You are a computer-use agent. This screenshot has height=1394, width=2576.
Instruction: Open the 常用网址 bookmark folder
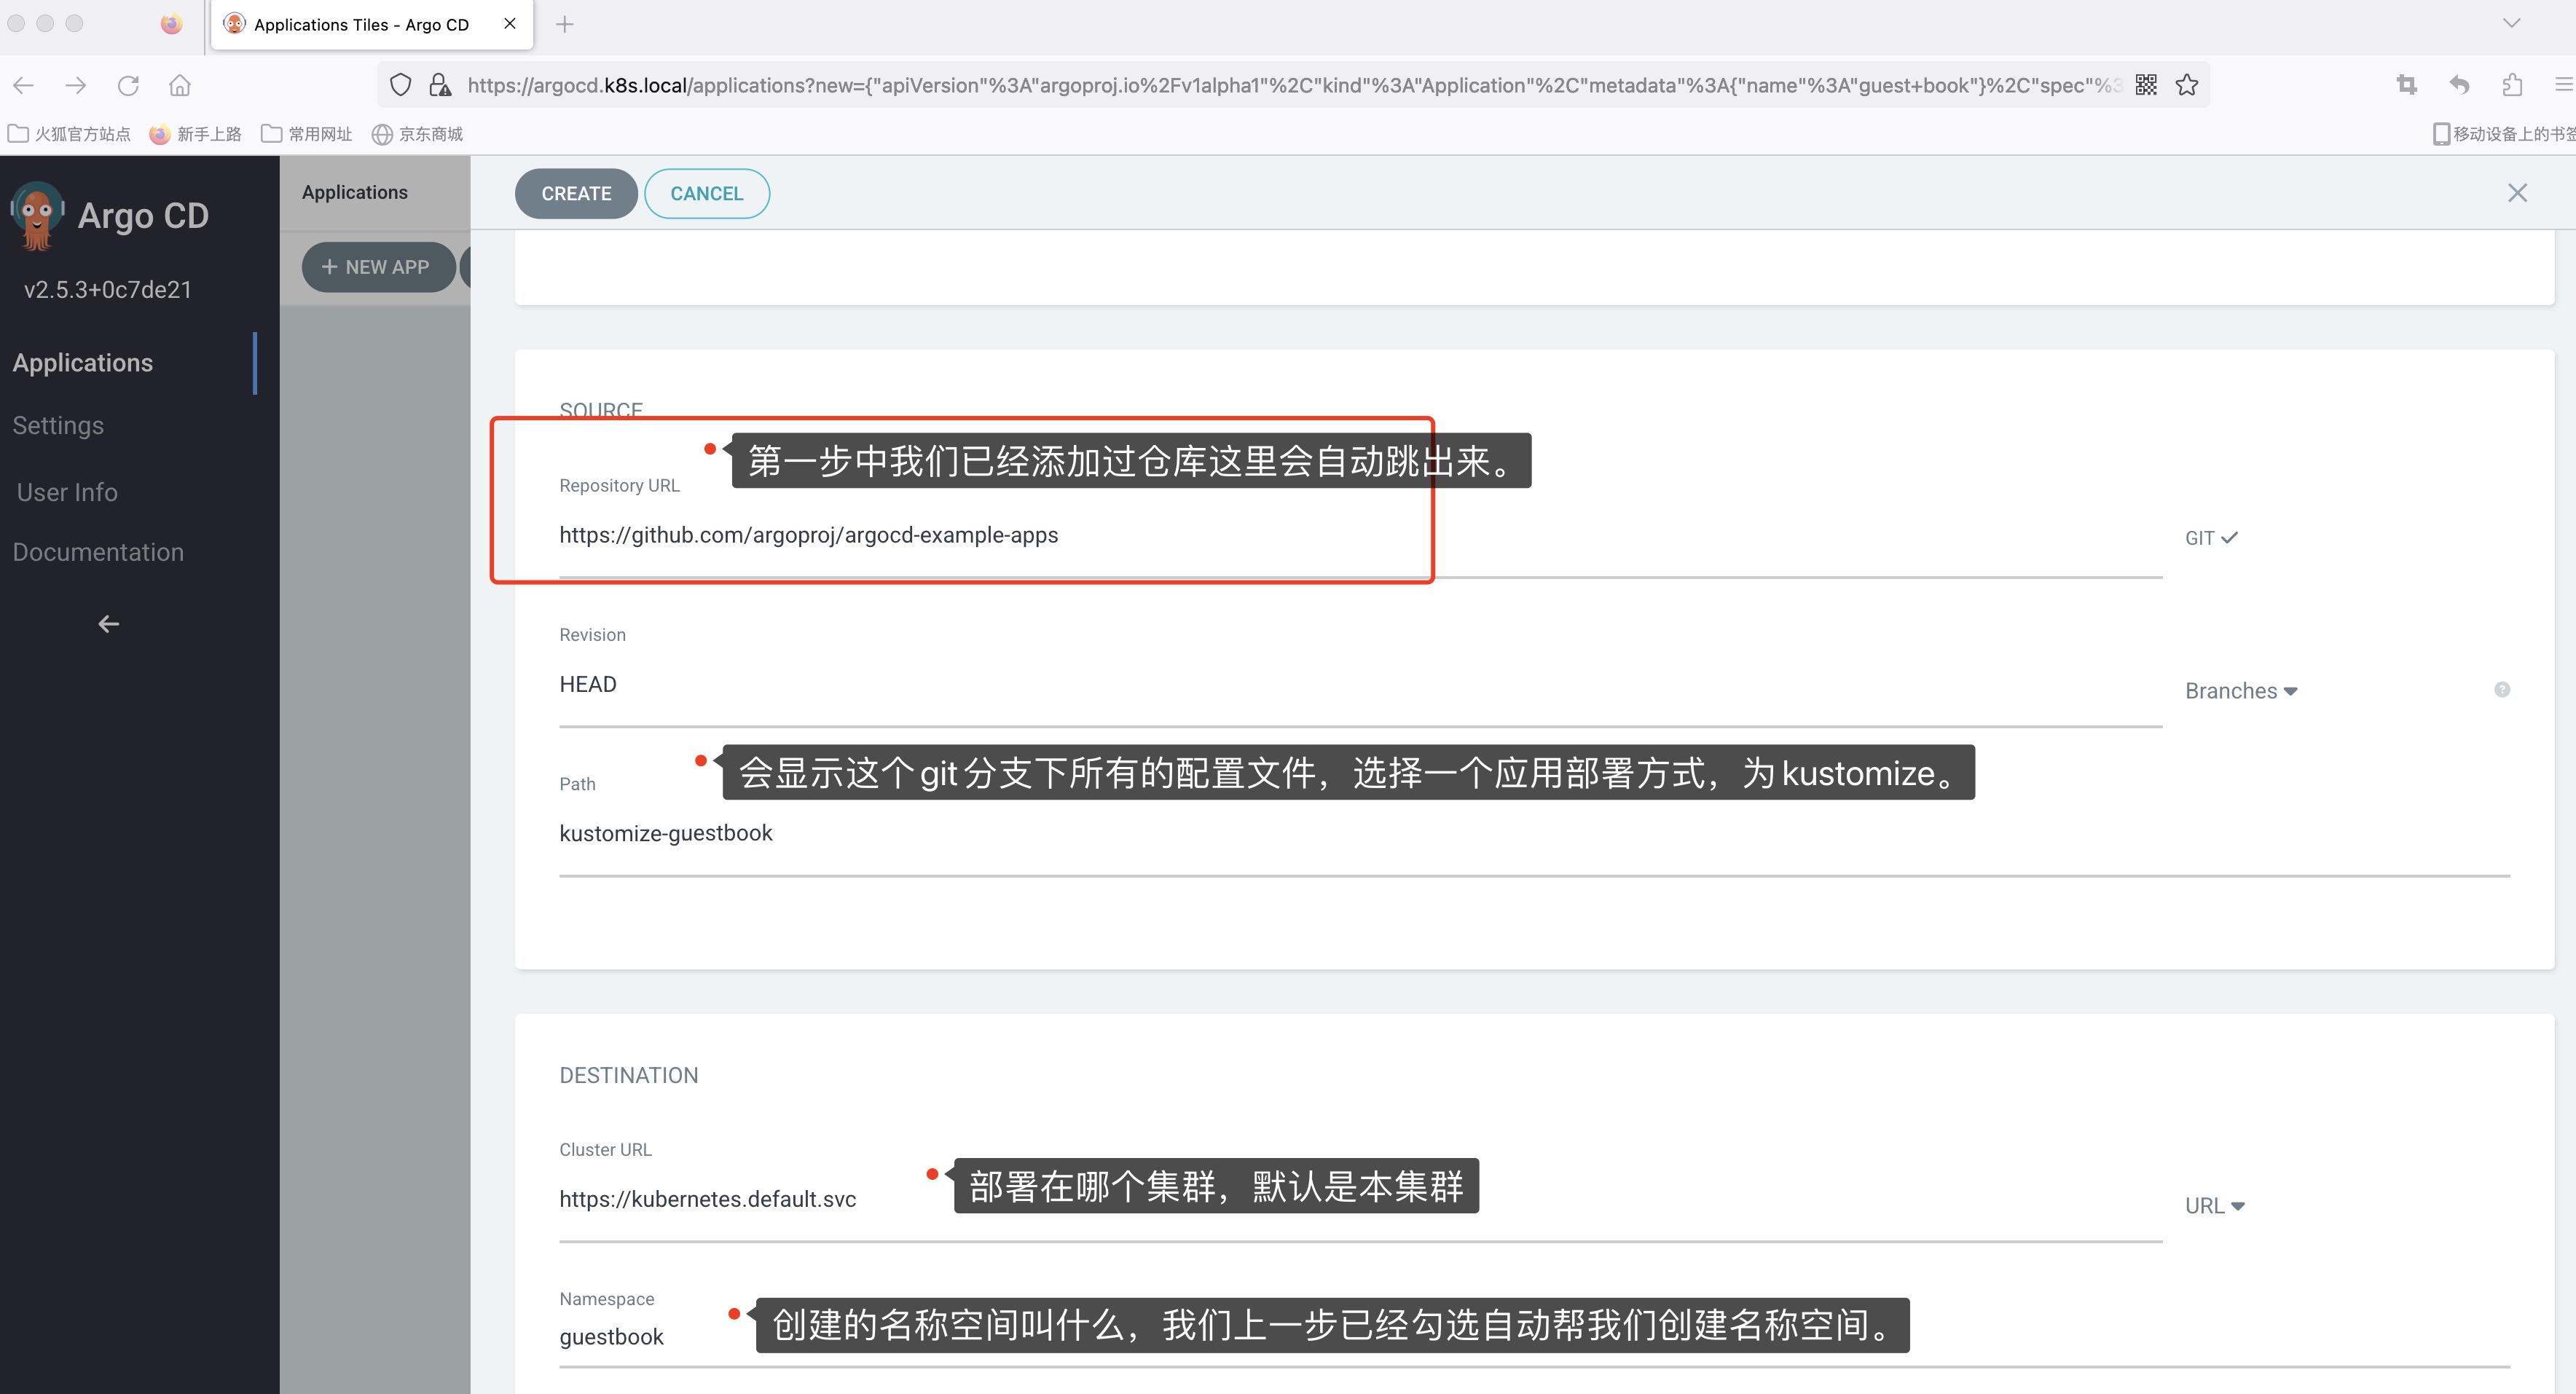(x=307, y=134)
